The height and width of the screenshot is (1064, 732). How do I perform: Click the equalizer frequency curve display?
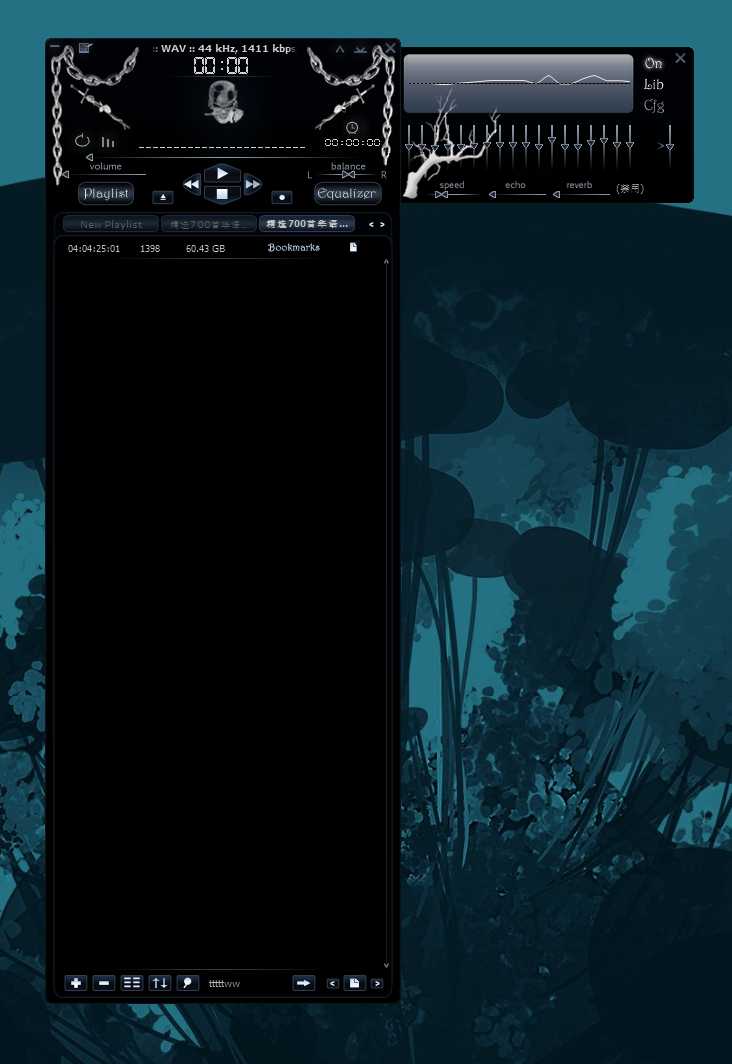click(x=518, y=83)
